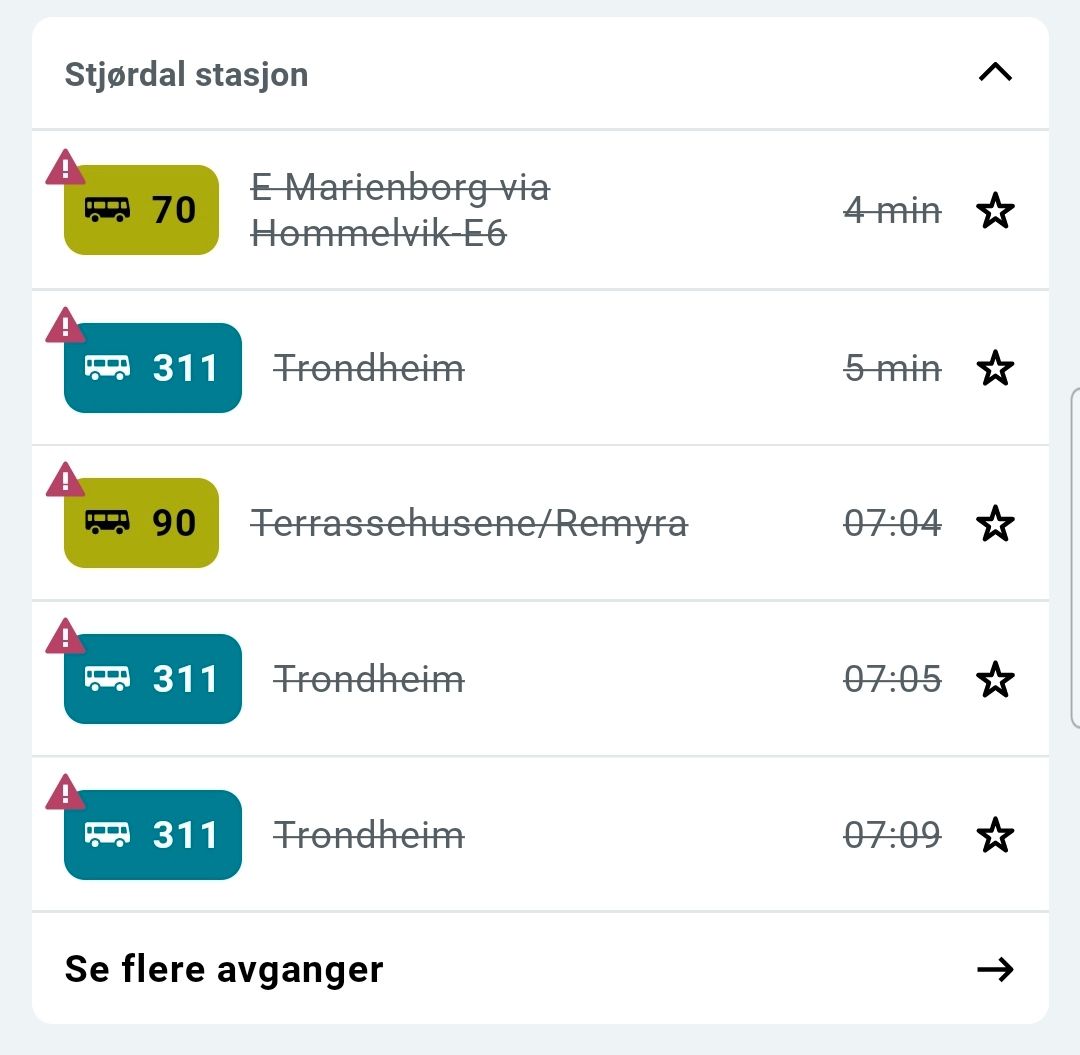Screen dimensions: 1080x1055
Task: Star the 90 Terrassehusene/Remyra departure
Action: 995,524
